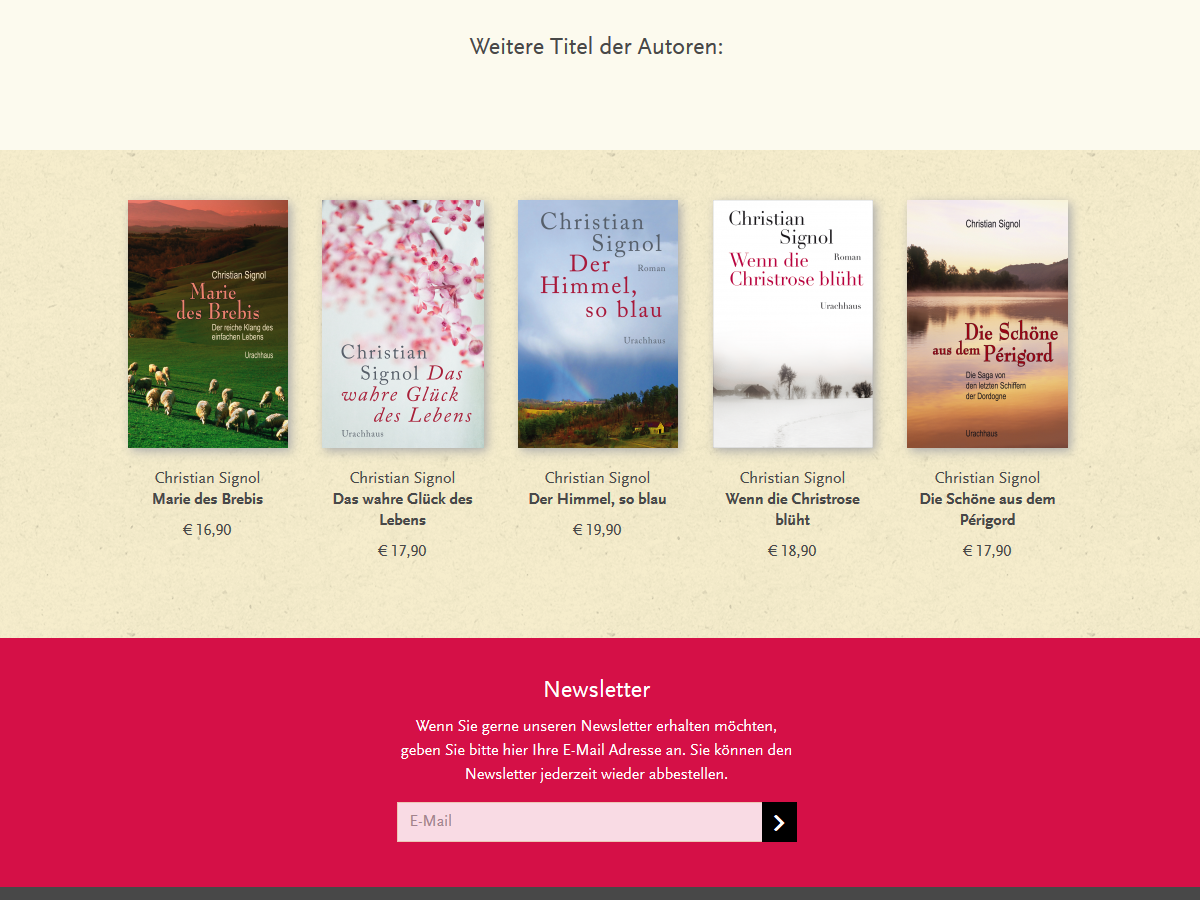Viewport: 1200px width, 900px height.
Task: Select author Christian Signol under first book
Action: click(208, 478)
